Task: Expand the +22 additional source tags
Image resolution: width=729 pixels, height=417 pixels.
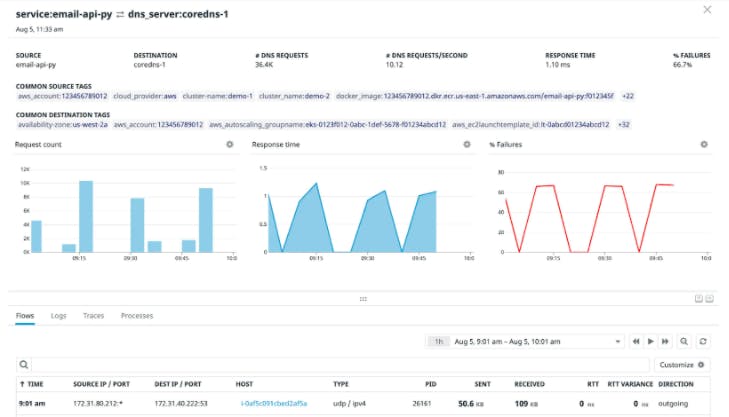Action: [627, 96]
